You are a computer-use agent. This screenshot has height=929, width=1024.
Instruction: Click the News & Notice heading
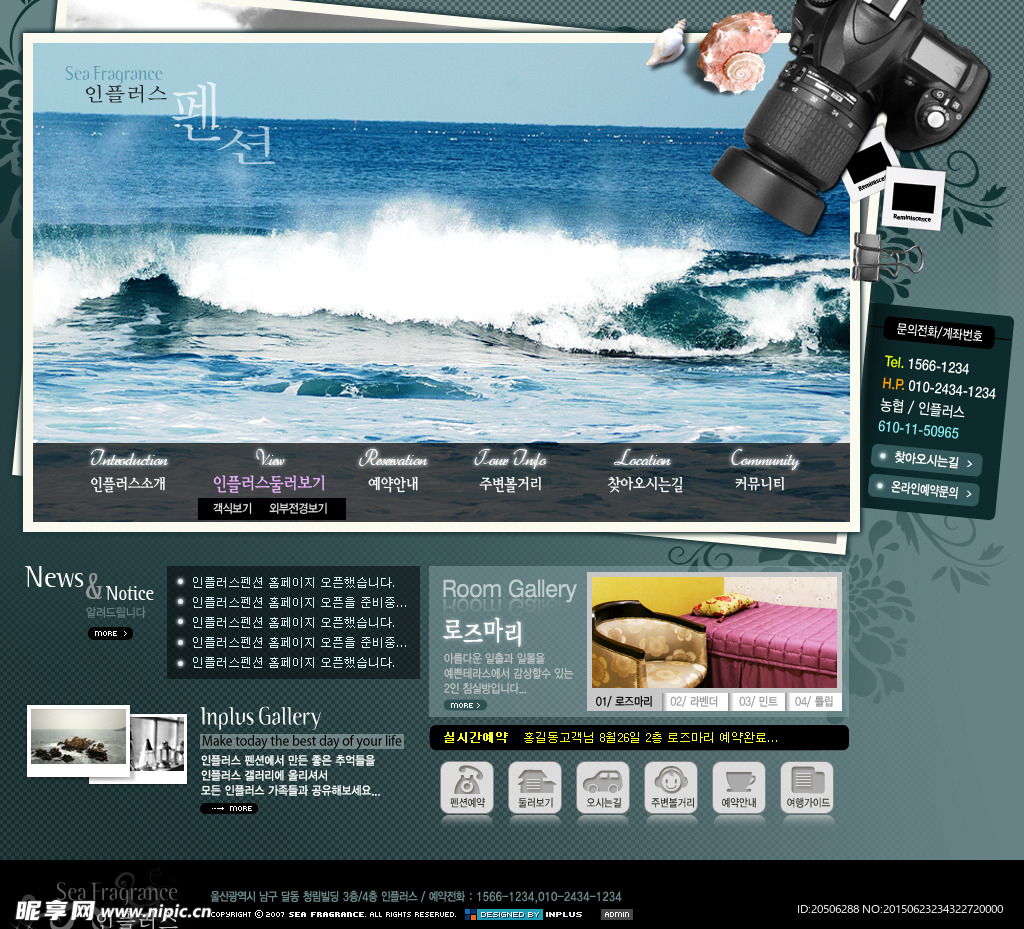(89, 584)
